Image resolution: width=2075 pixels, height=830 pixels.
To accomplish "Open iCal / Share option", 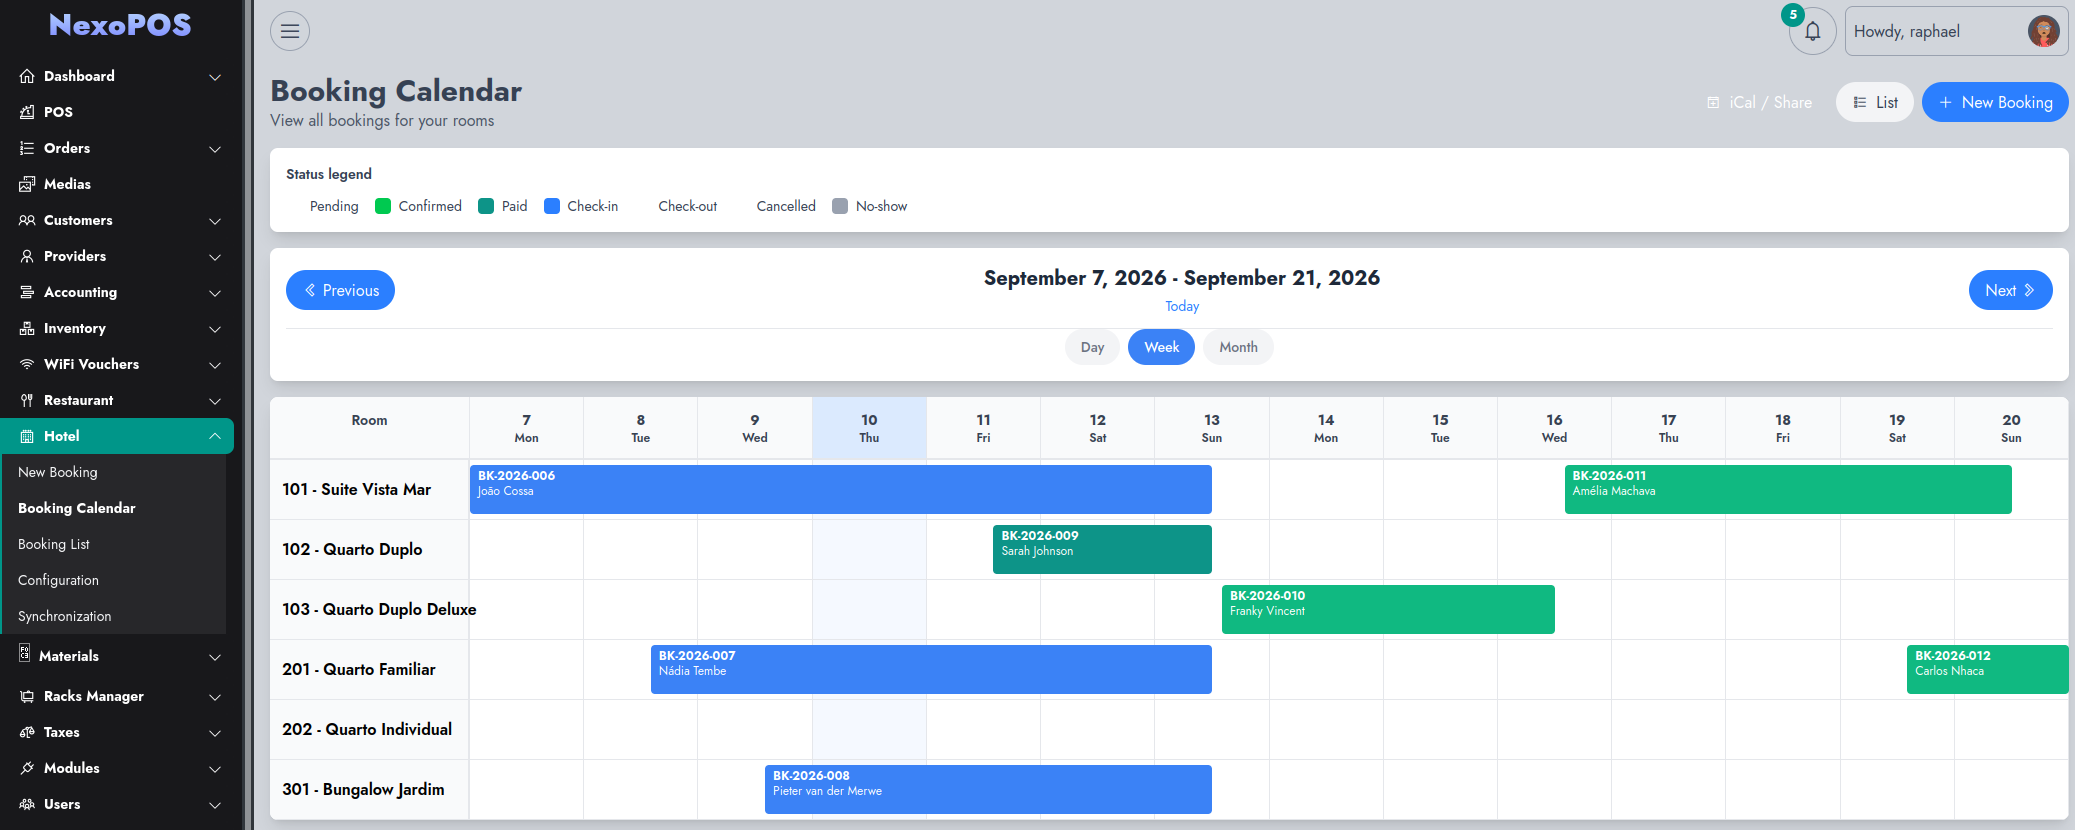I will coord(1759,102).
